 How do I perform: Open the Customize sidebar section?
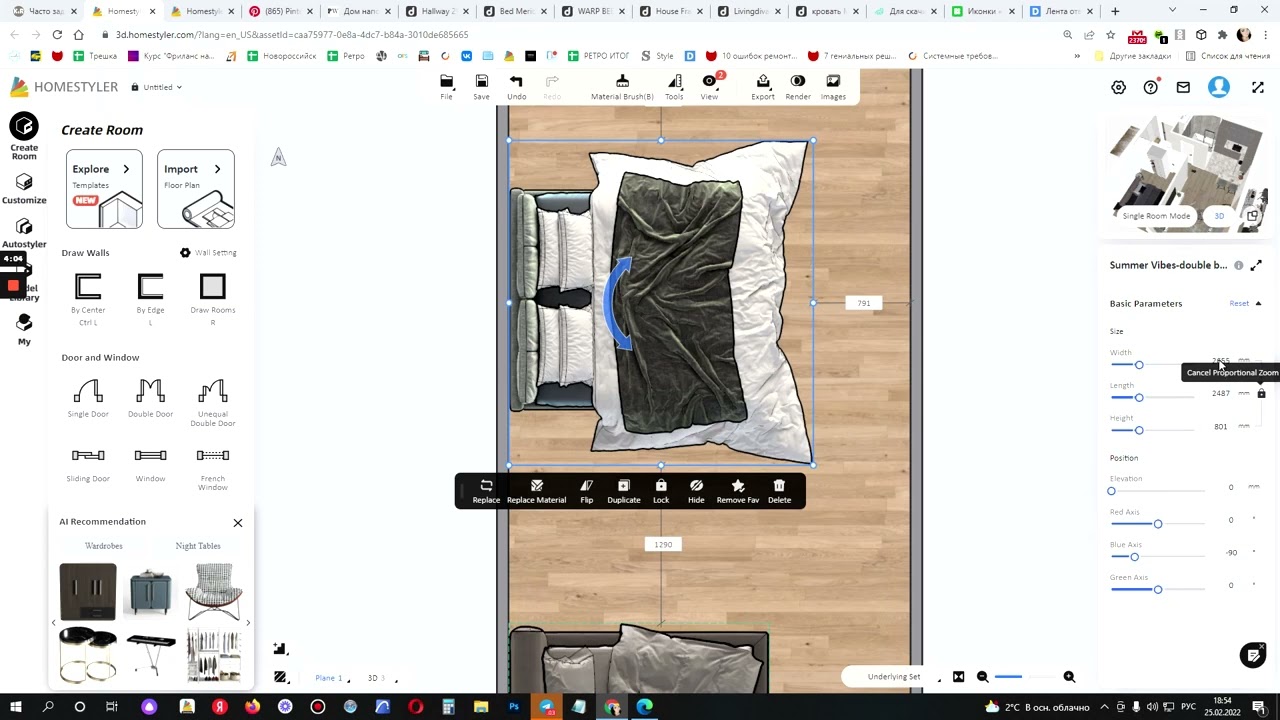pyautogui.click(x=24, y=188)
